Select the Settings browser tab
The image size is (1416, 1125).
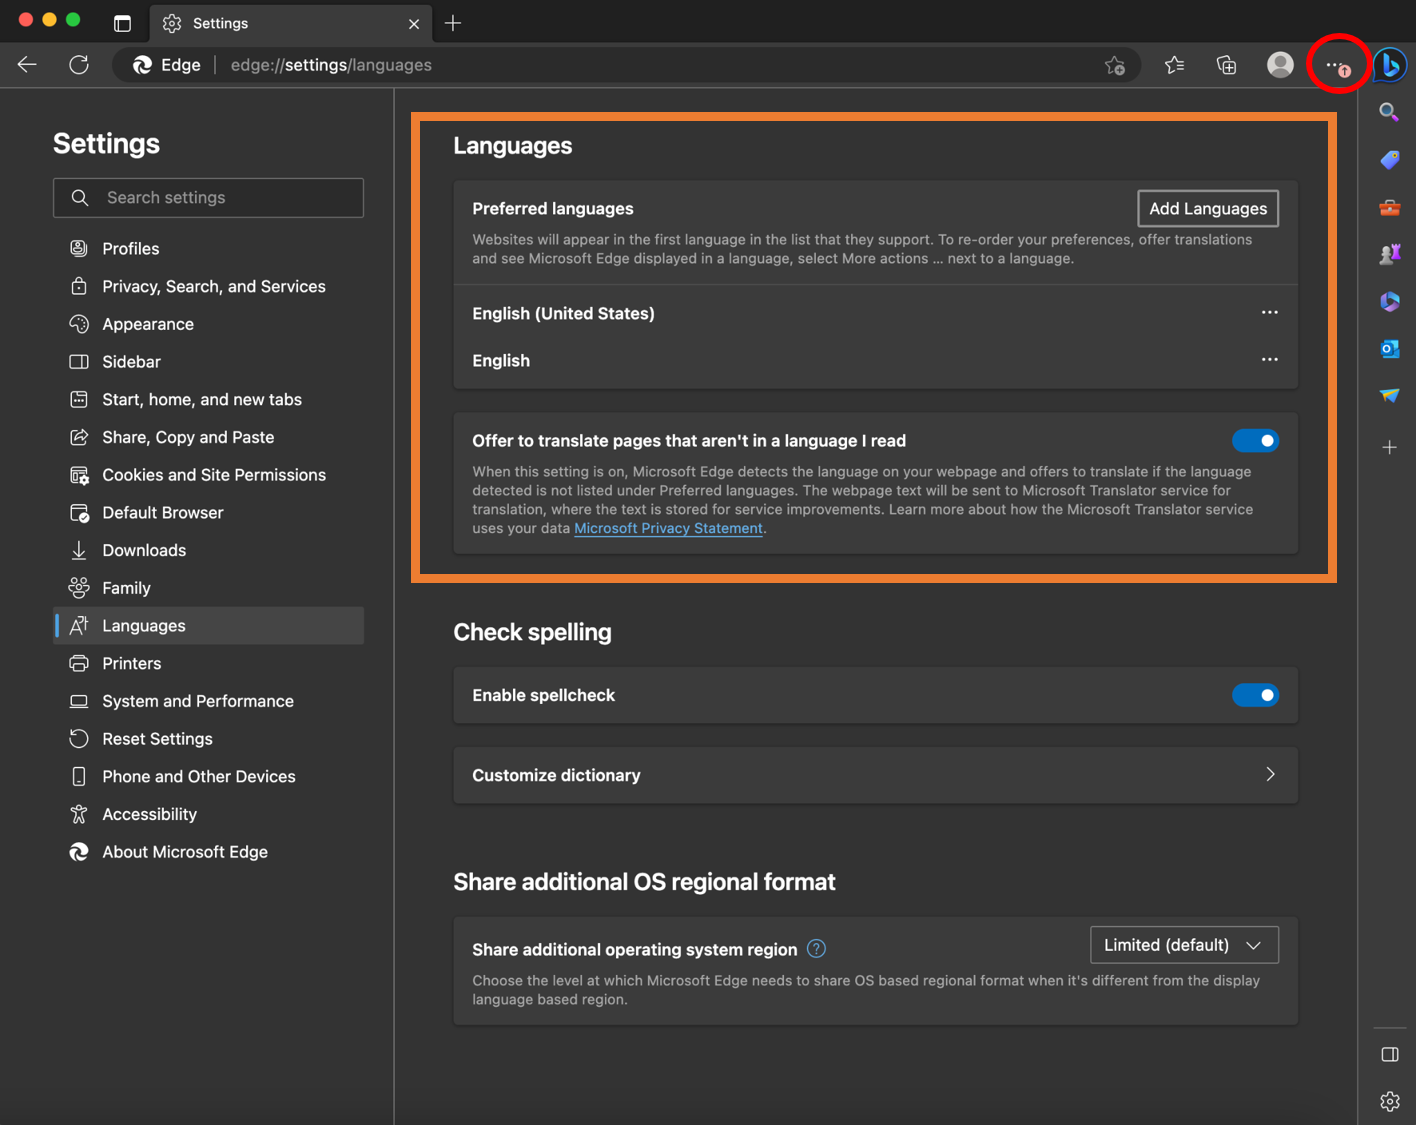pyautogui.click(x=290, y=23)
